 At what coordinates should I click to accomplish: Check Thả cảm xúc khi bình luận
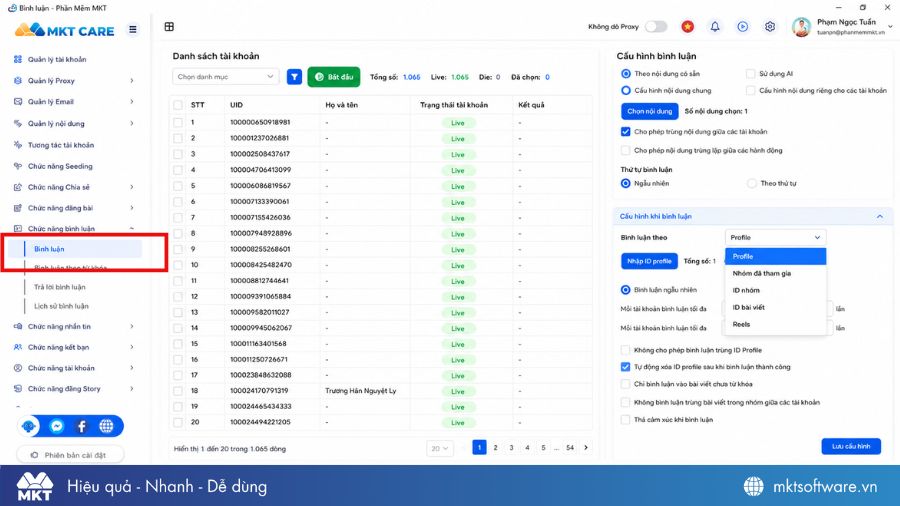[x=625, y=419]
